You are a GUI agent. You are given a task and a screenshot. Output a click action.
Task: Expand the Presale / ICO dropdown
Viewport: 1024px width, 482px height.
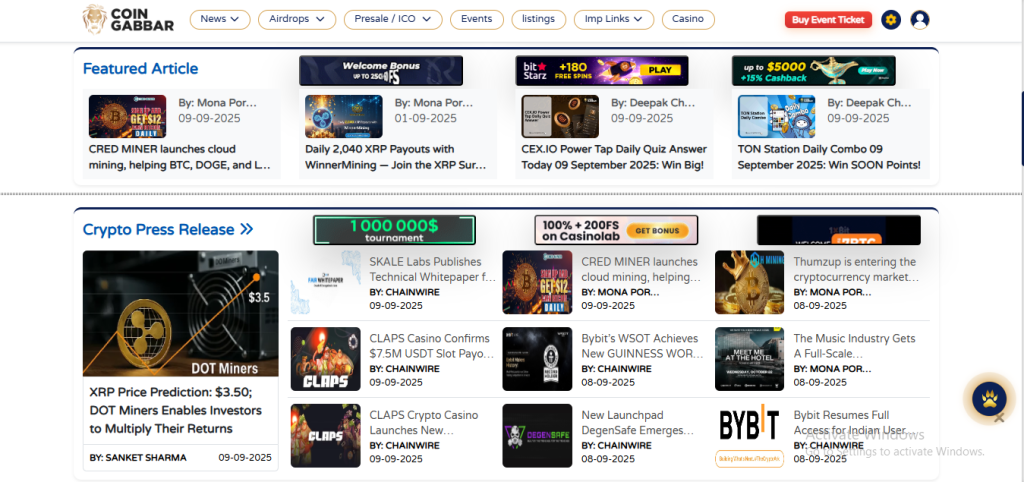393,20
